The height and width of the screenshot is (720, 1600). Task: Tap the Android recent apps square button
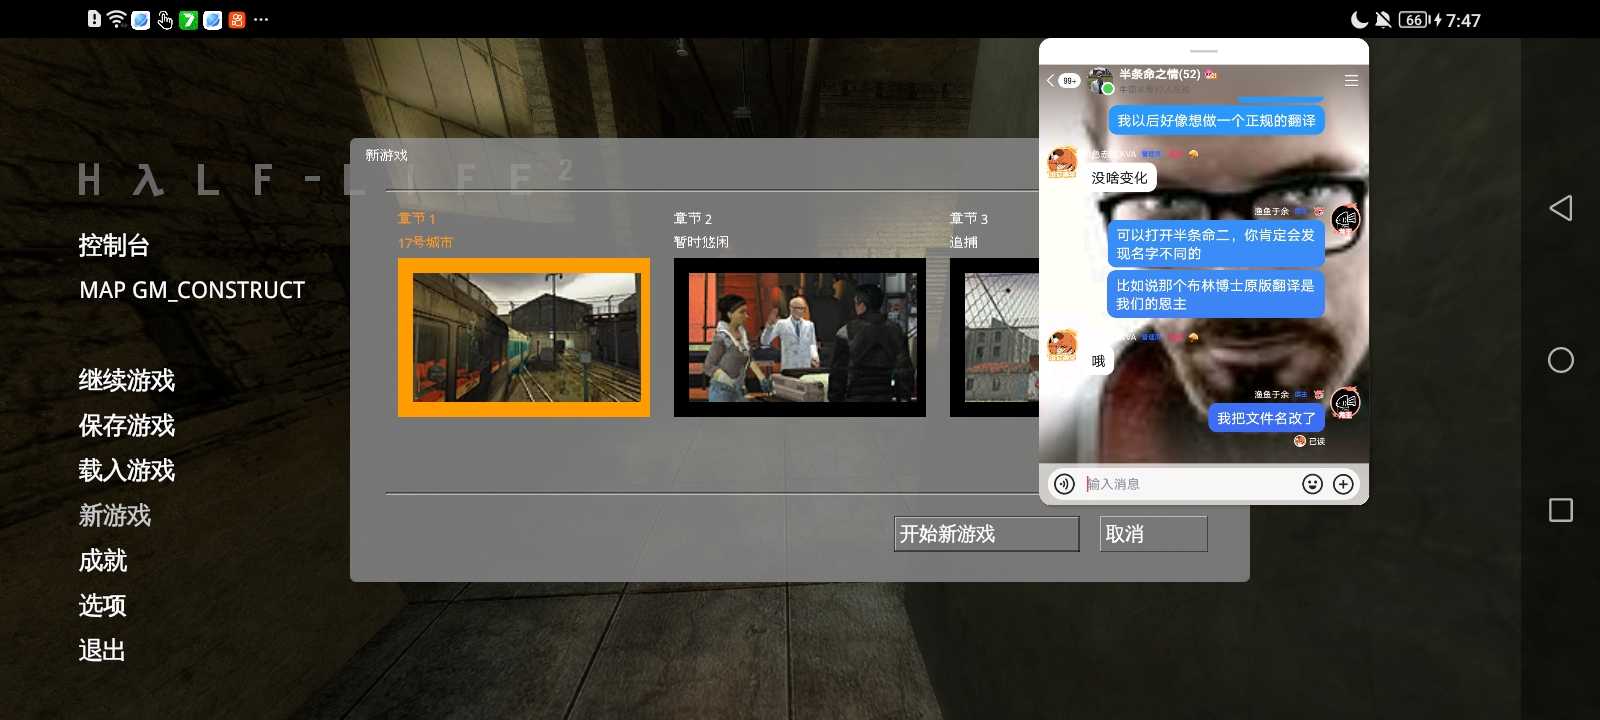click(1561, 510)
